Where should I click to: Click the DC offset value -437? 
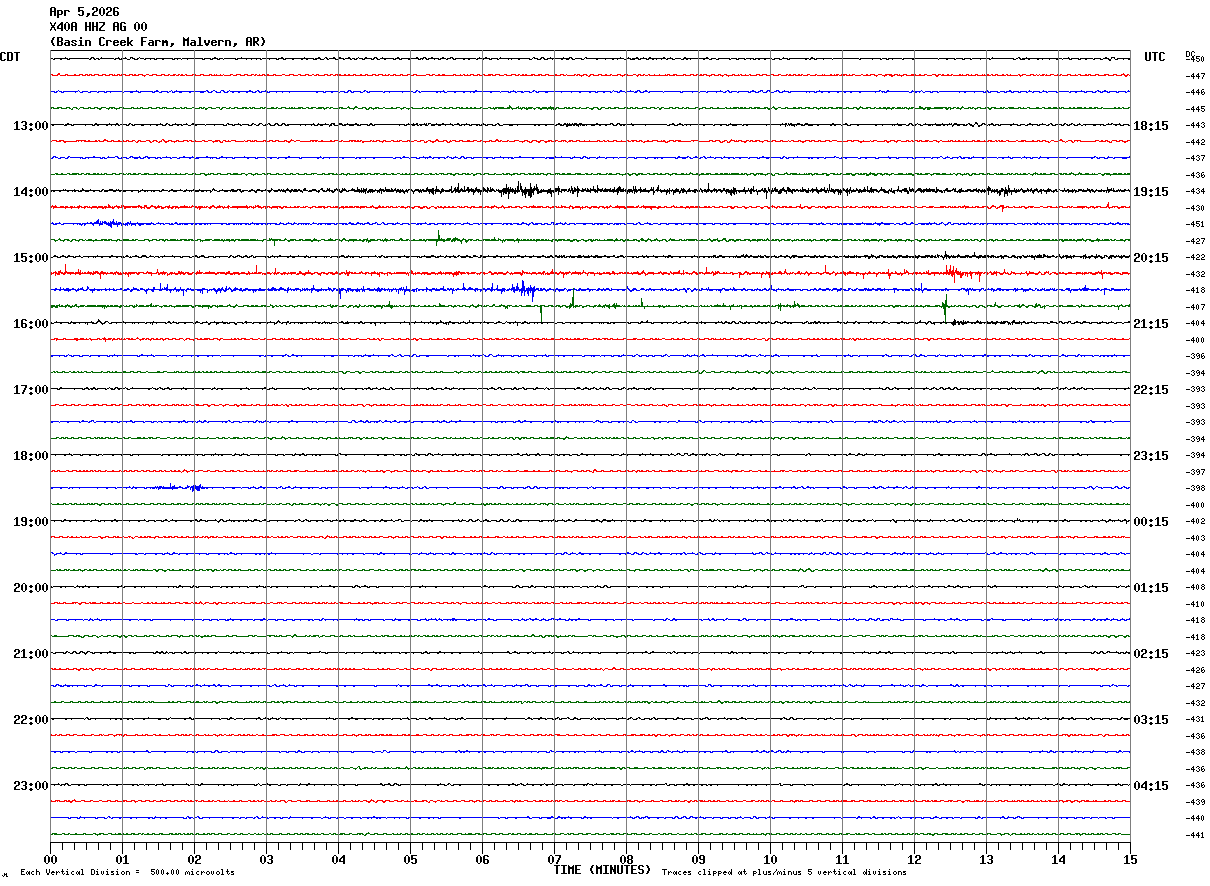[x=1196, y=158]
